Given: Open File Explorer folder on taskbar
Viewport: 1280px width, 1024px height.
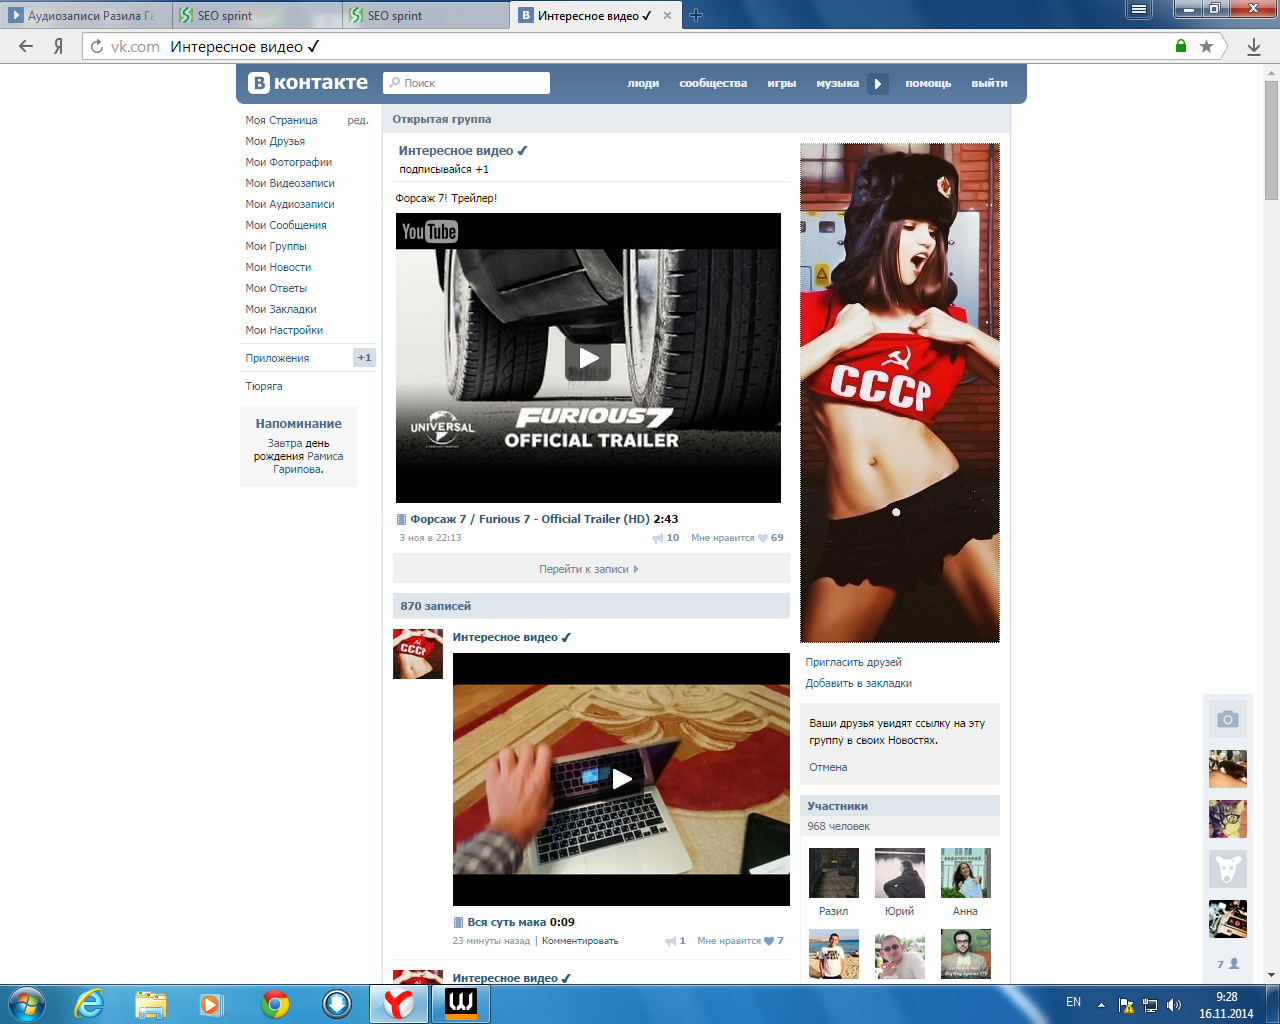Looking at the screenshot, I should point(150,1004).
